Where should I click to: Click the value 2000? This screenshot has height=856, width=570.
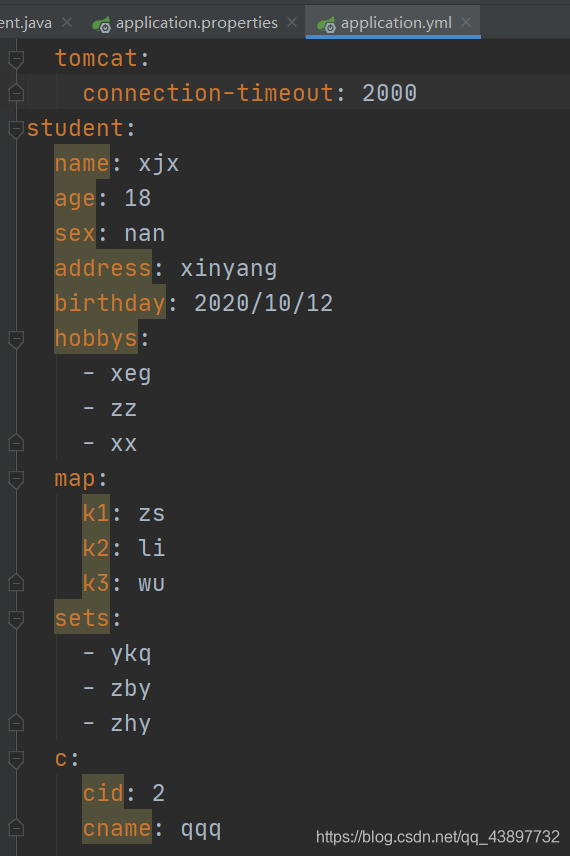pyautogui.click(x=389, y=93)
